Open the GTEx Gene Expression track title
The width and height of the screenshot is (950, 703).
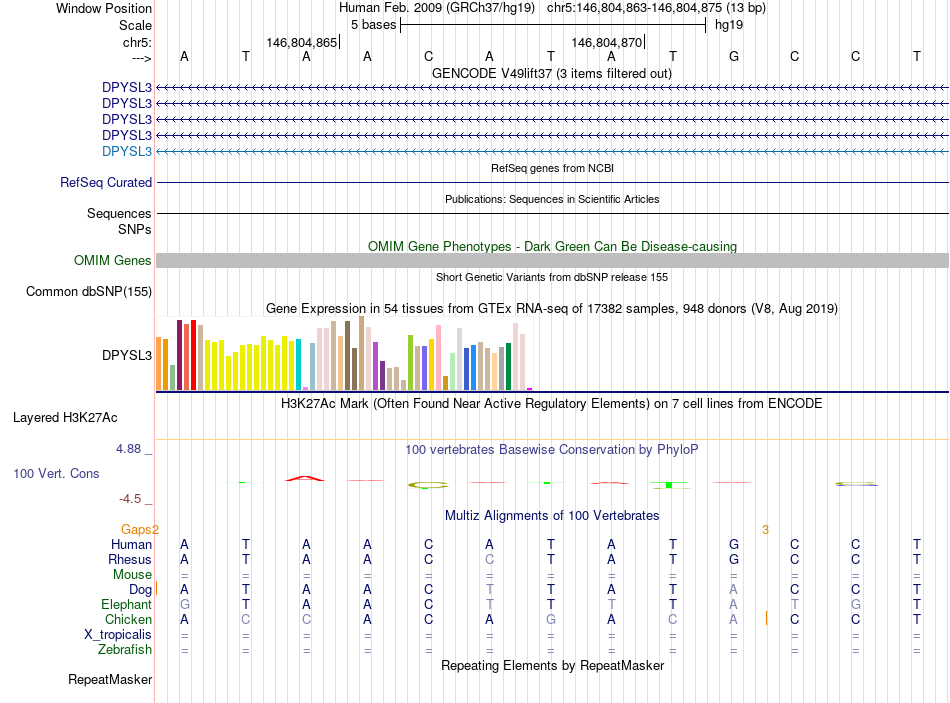pyautogui.click(x=551, y=308)
